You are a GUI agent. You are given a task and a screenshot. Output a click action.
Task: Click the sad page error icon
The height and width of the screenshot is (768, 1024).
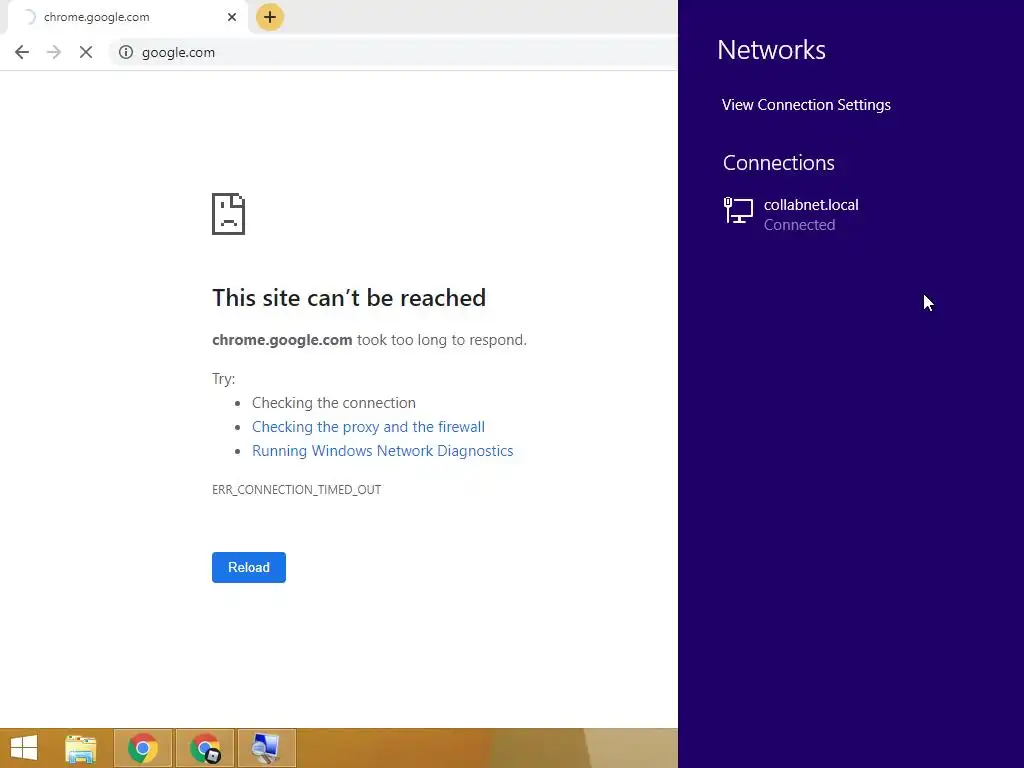(229, 214)
